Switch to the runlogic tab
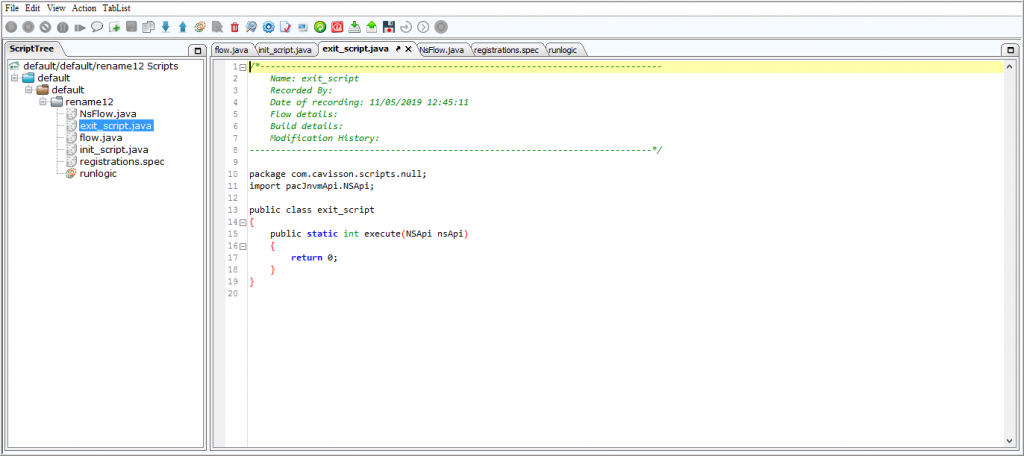1024x456 pixels. point(564,50)
